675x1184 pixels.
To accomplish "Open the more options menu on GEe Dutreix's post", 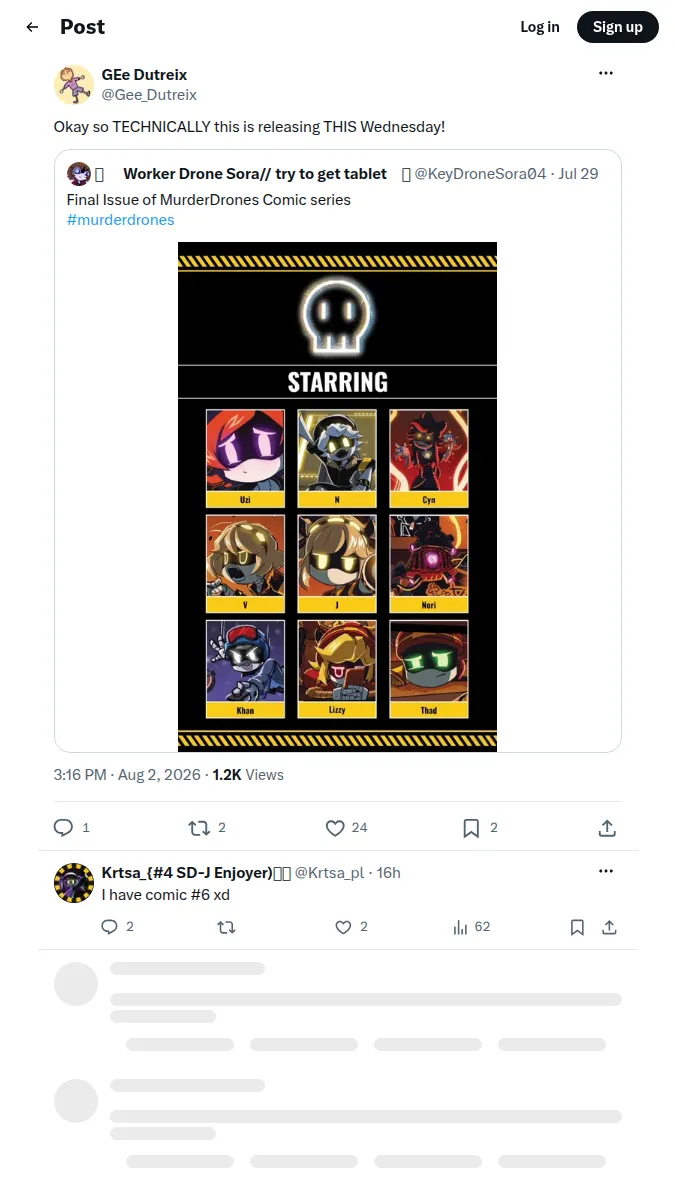I will click(x=606, y=73).
